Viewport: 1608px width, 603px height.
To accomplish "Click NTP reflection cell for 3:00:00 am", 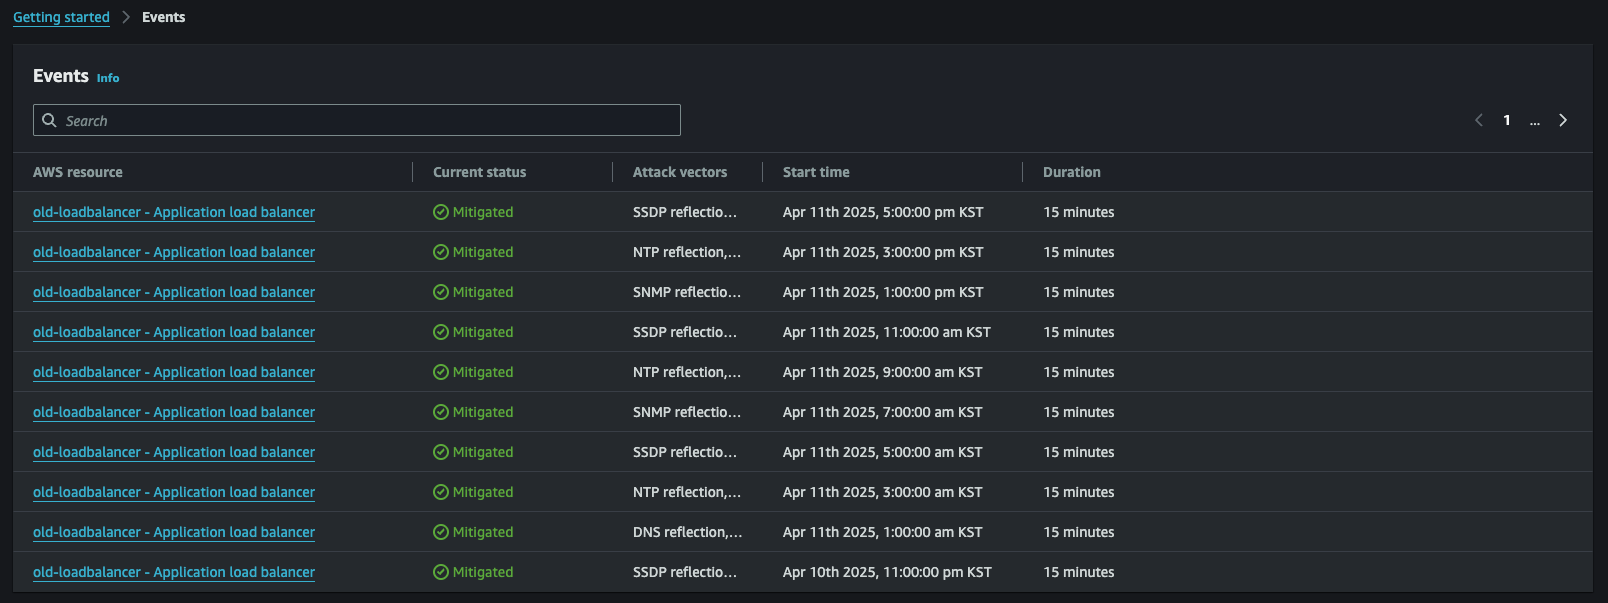I will [687, 492].
